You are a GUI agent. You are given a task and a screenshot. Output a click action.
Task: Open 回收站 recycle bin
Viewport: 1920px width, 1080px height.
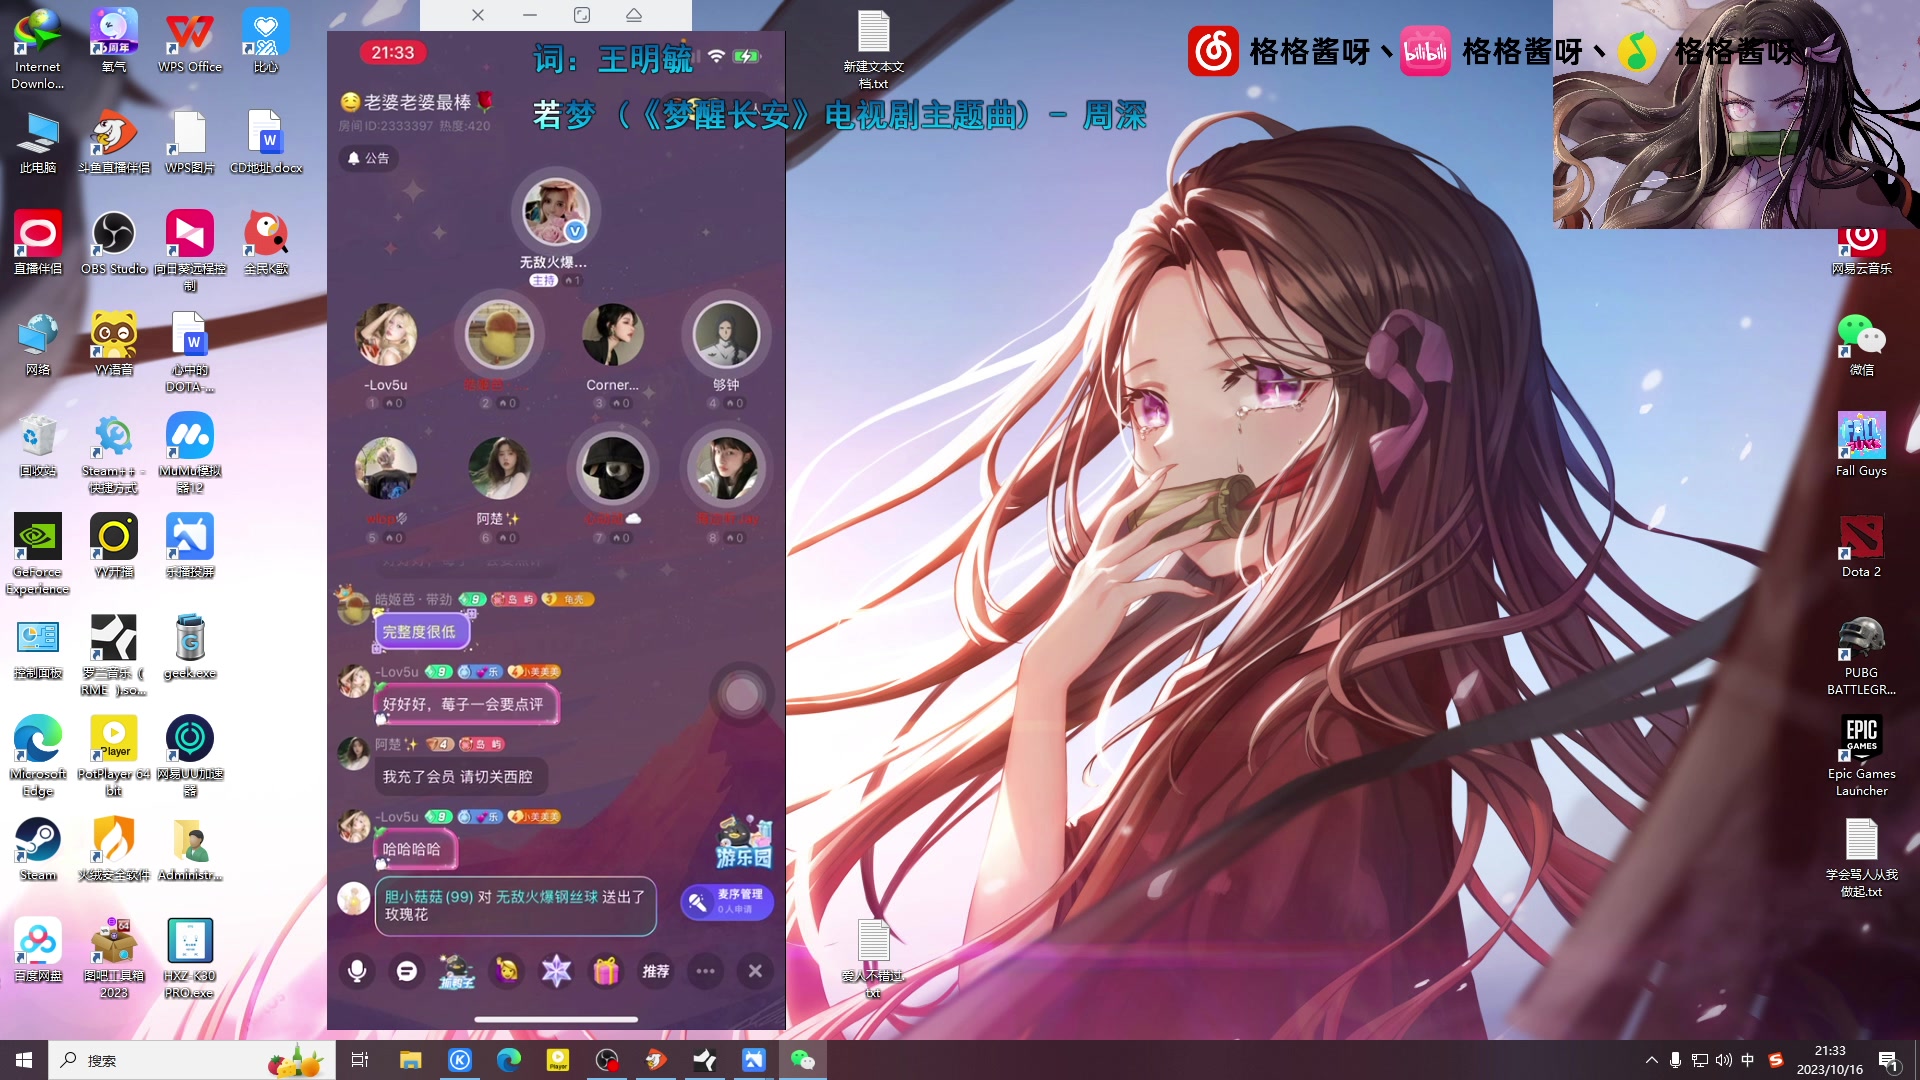[x=38, y=445]
